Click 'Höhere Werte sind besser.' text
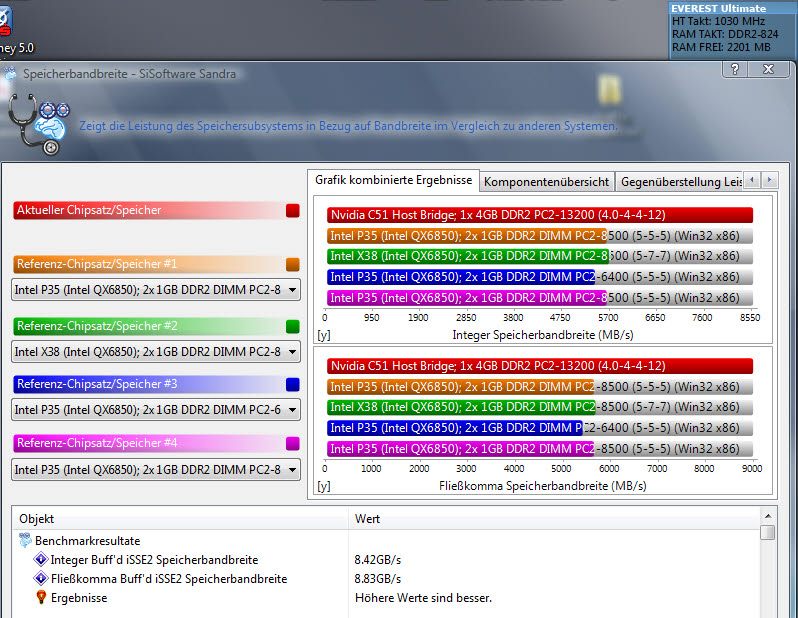The height and width of the screenshot is (618, 798). (x=423, y=598)
